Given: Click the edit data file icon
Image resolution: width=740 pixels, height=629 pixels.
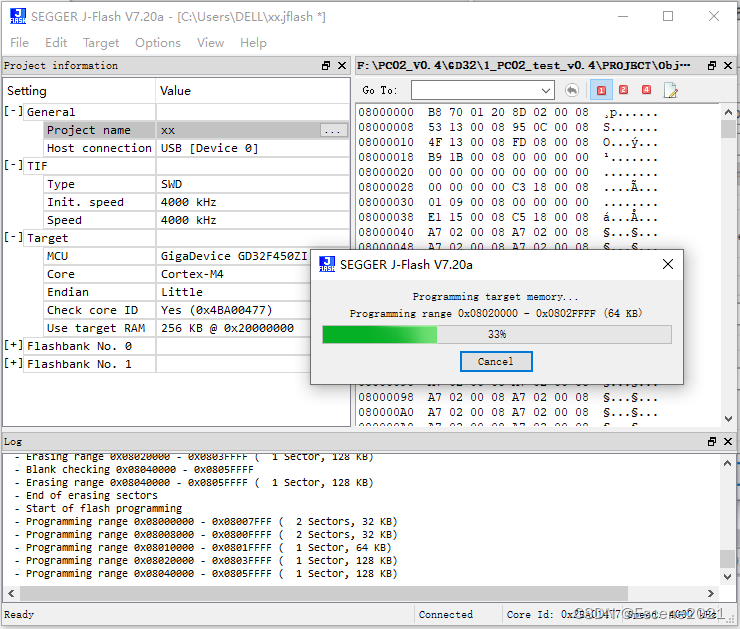Looking at the screenshot, I should click(670, 90).
